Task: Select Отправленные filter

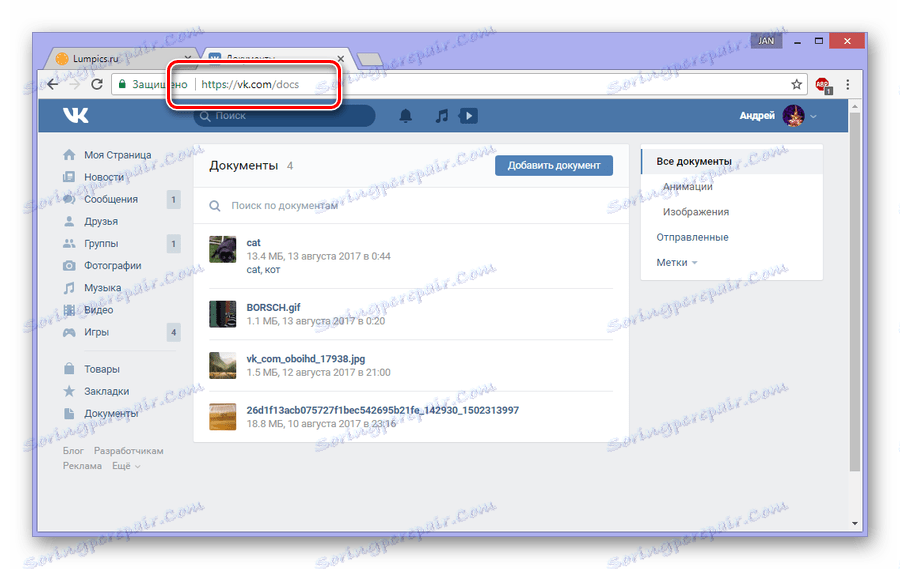Action: (692, 237)
